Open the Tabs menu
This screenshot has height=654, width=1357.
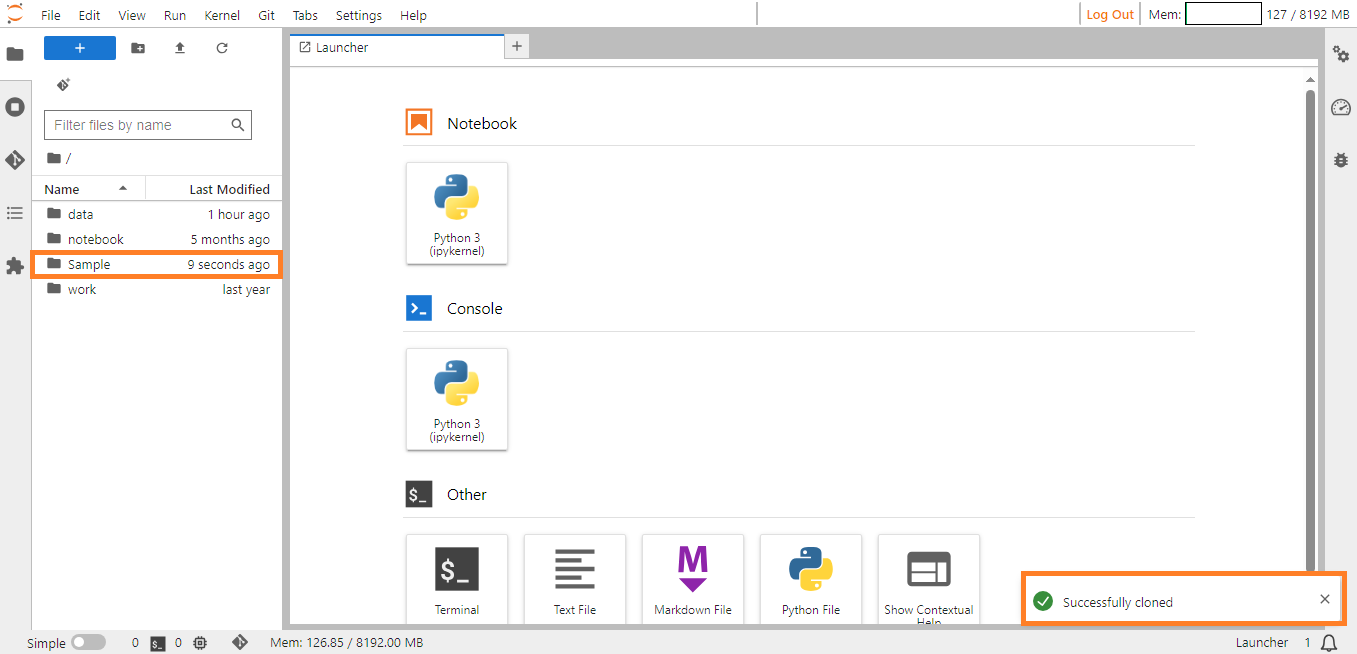tap(306, 15)
